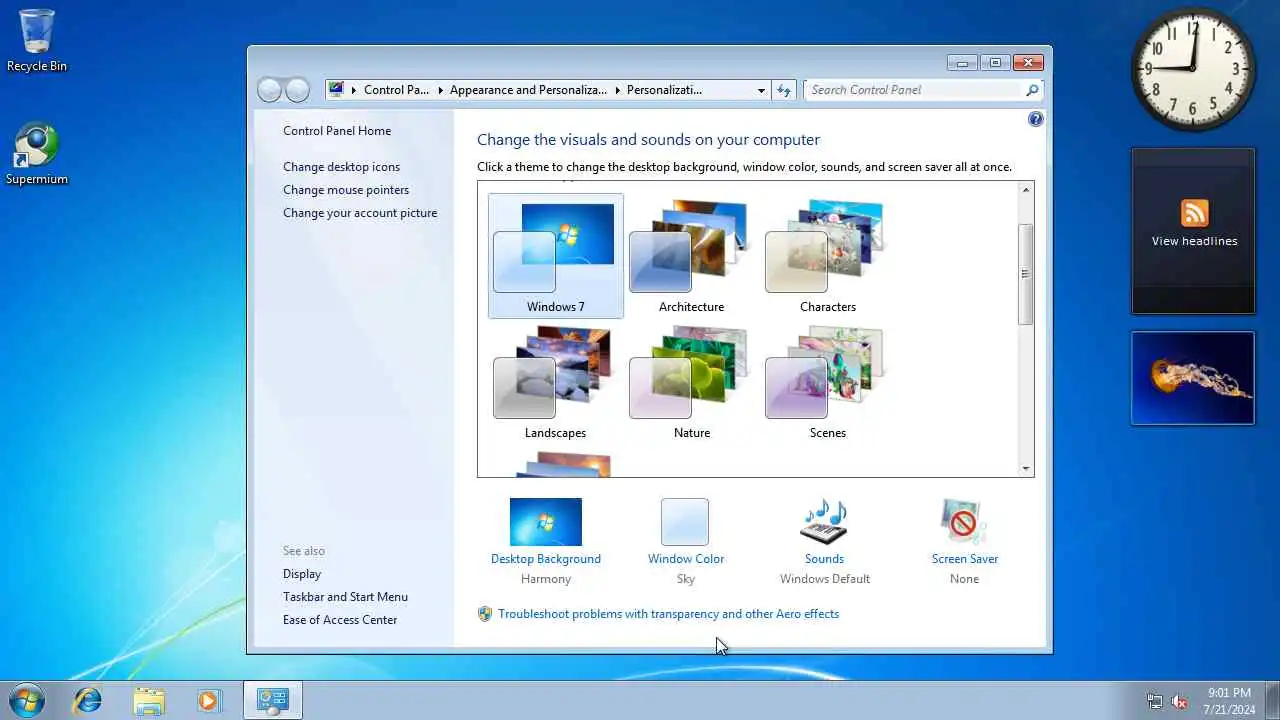Select the Windows 7 theme
This screenshot has width=1280, height=720.
556,256
